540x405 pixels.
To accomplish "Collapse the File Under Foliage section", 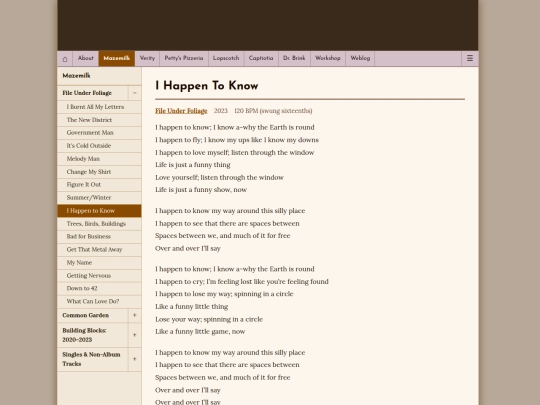I will click(135, 93).
